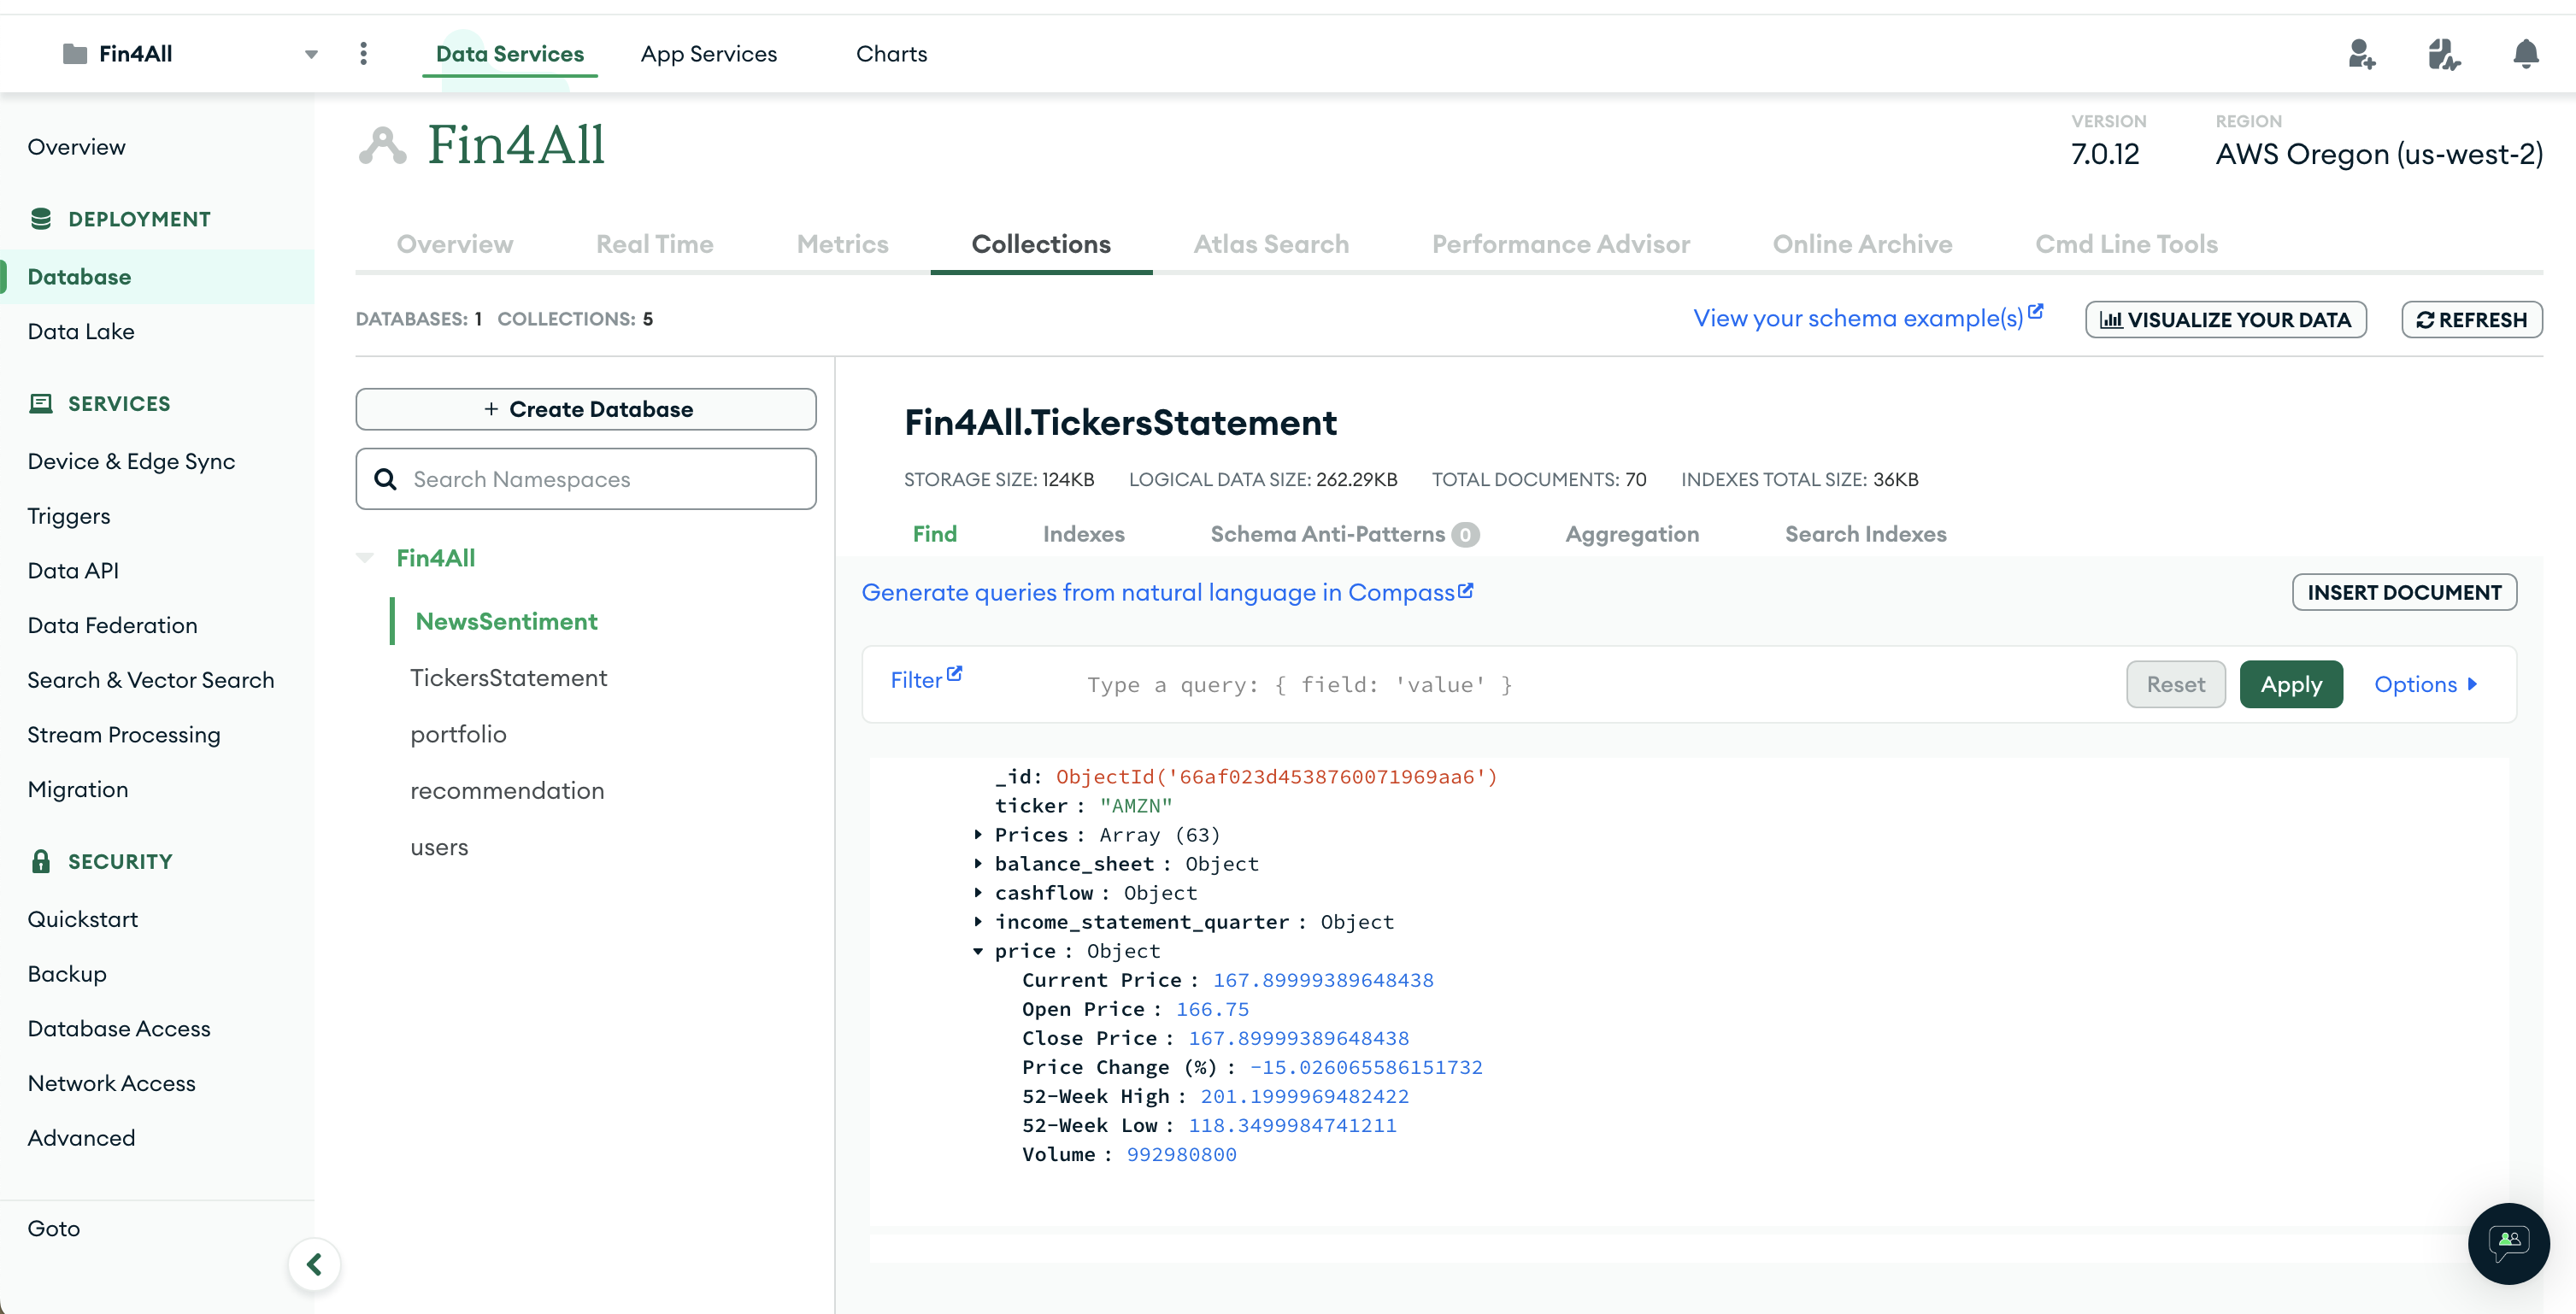Collapse the Fin4All database tree
This screenshot has width=2576, height=1314.
[x=365, y=558]
